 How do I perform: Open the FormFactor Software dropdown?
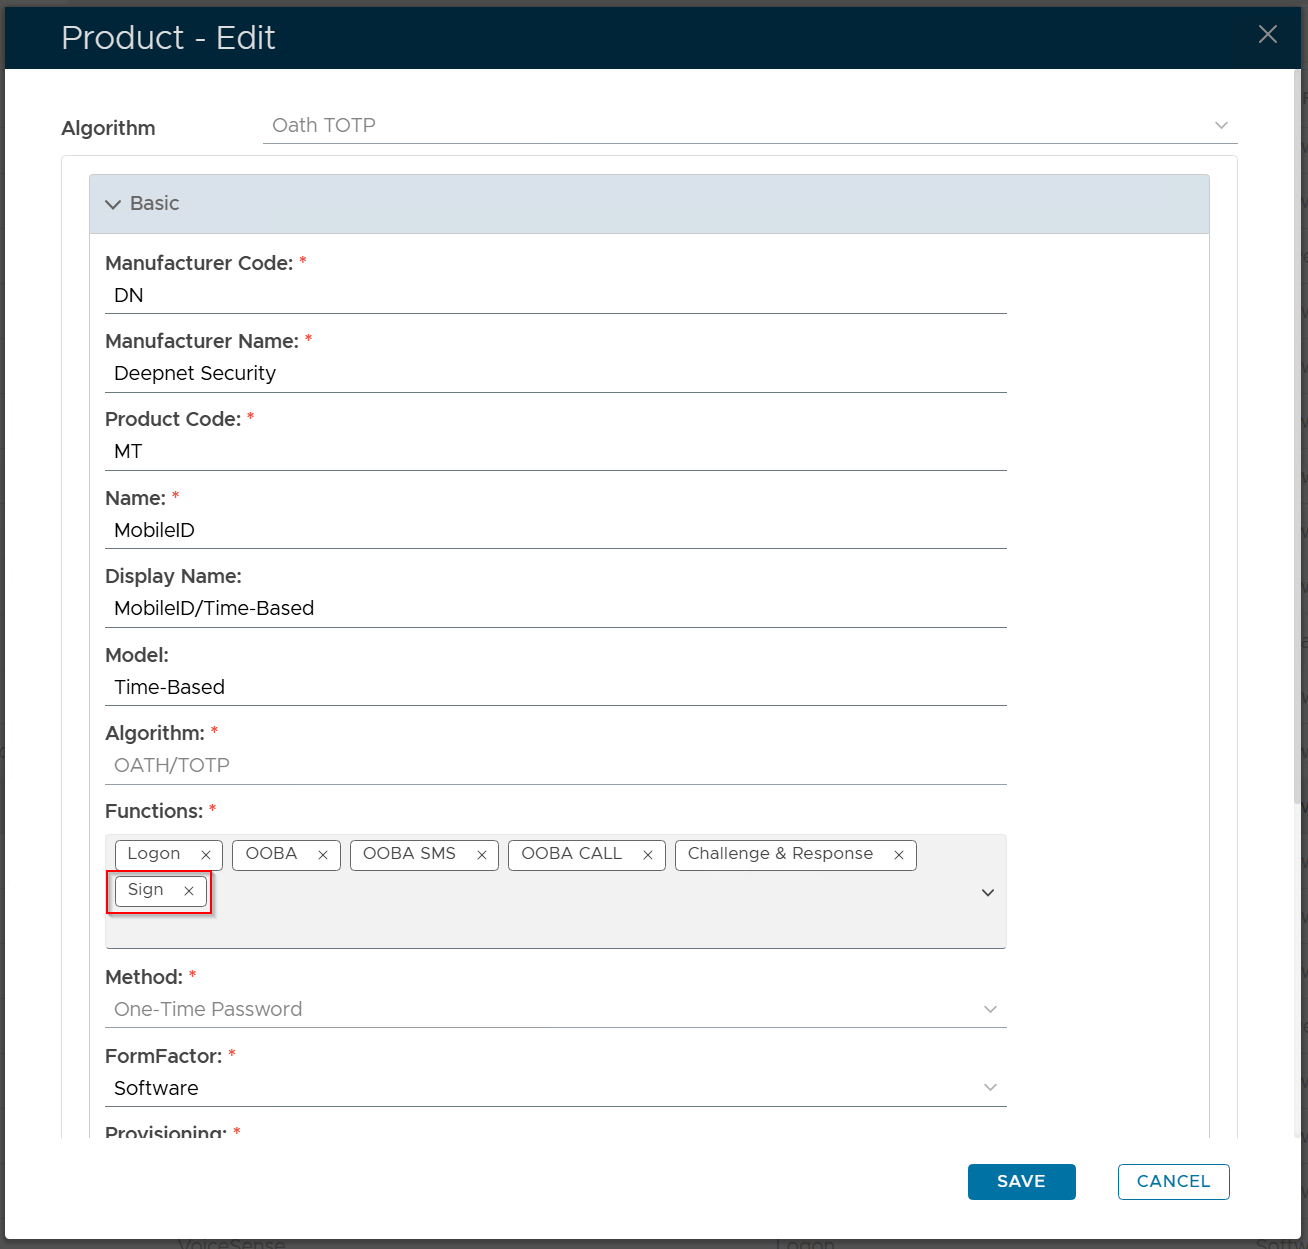pos(555,1088)
